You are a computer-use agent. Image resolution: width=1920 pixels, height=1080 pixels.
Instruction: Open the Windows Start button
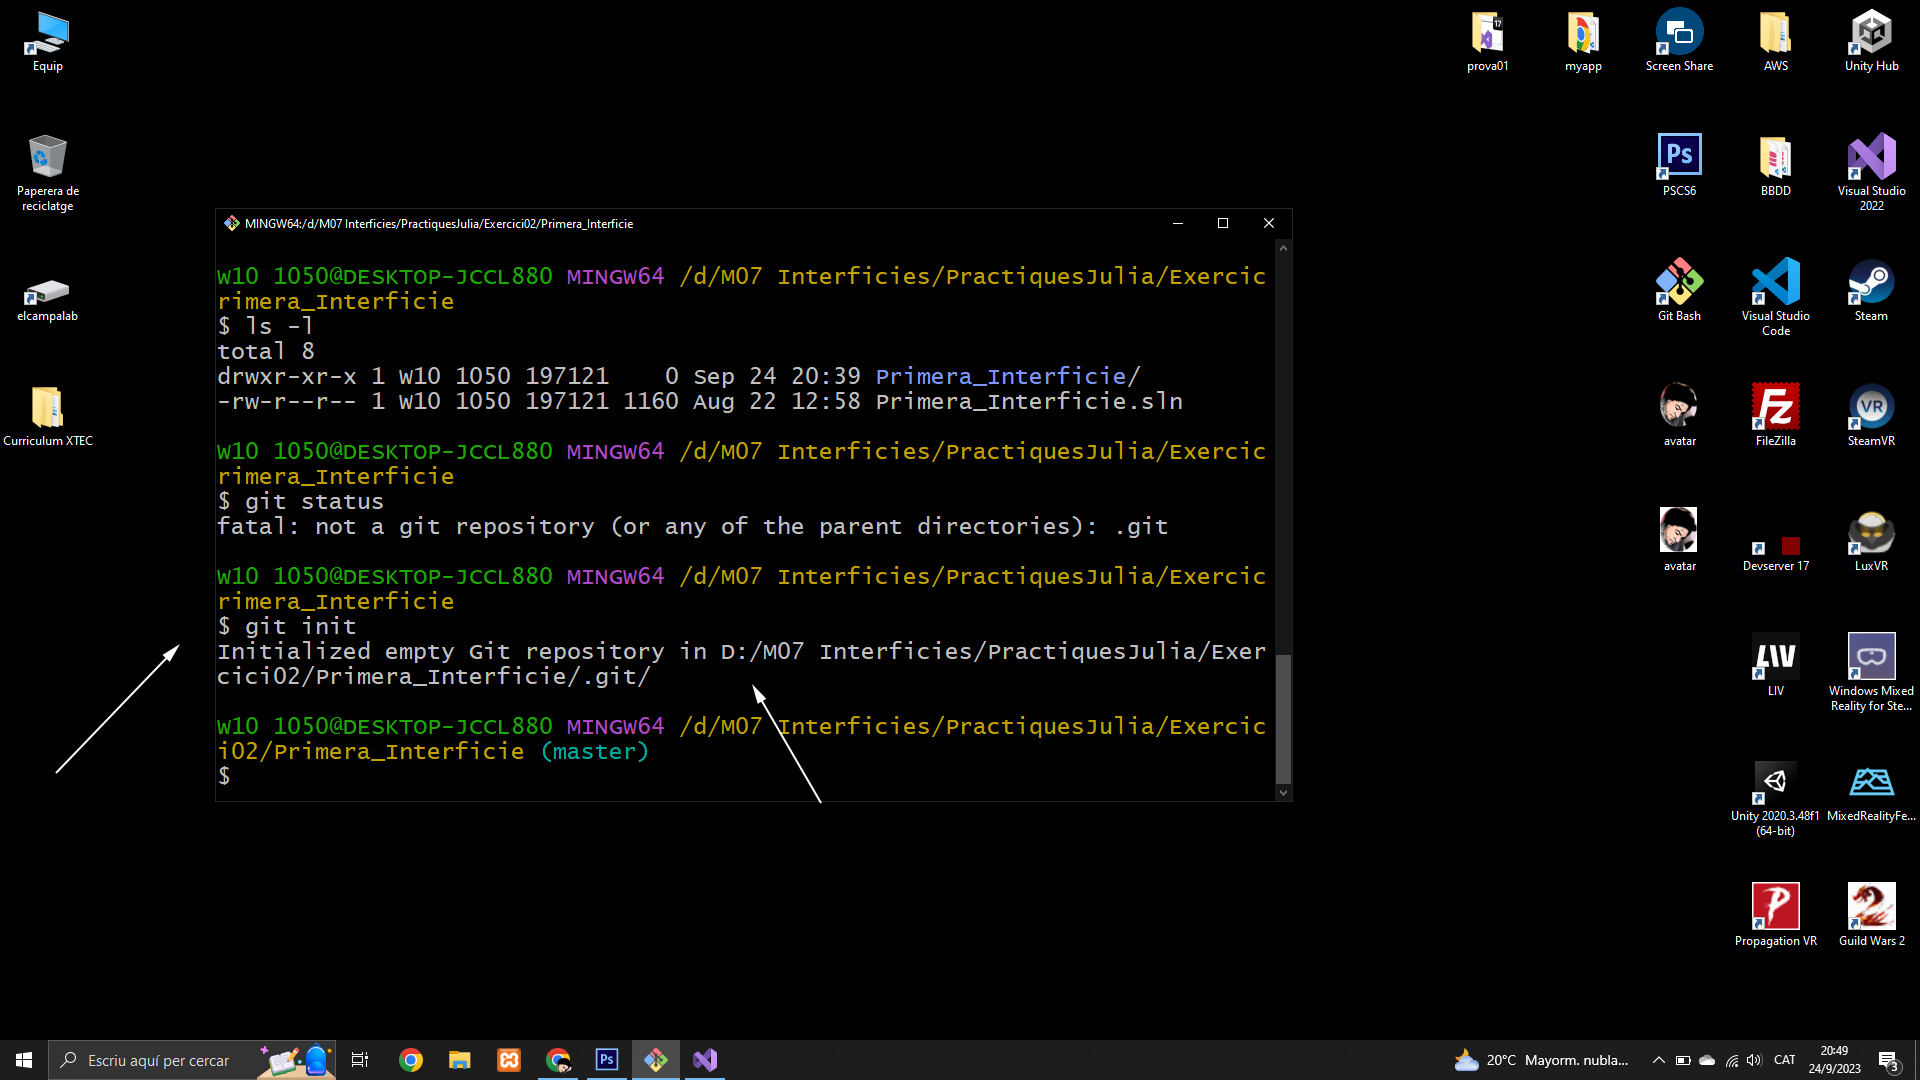24,1060
